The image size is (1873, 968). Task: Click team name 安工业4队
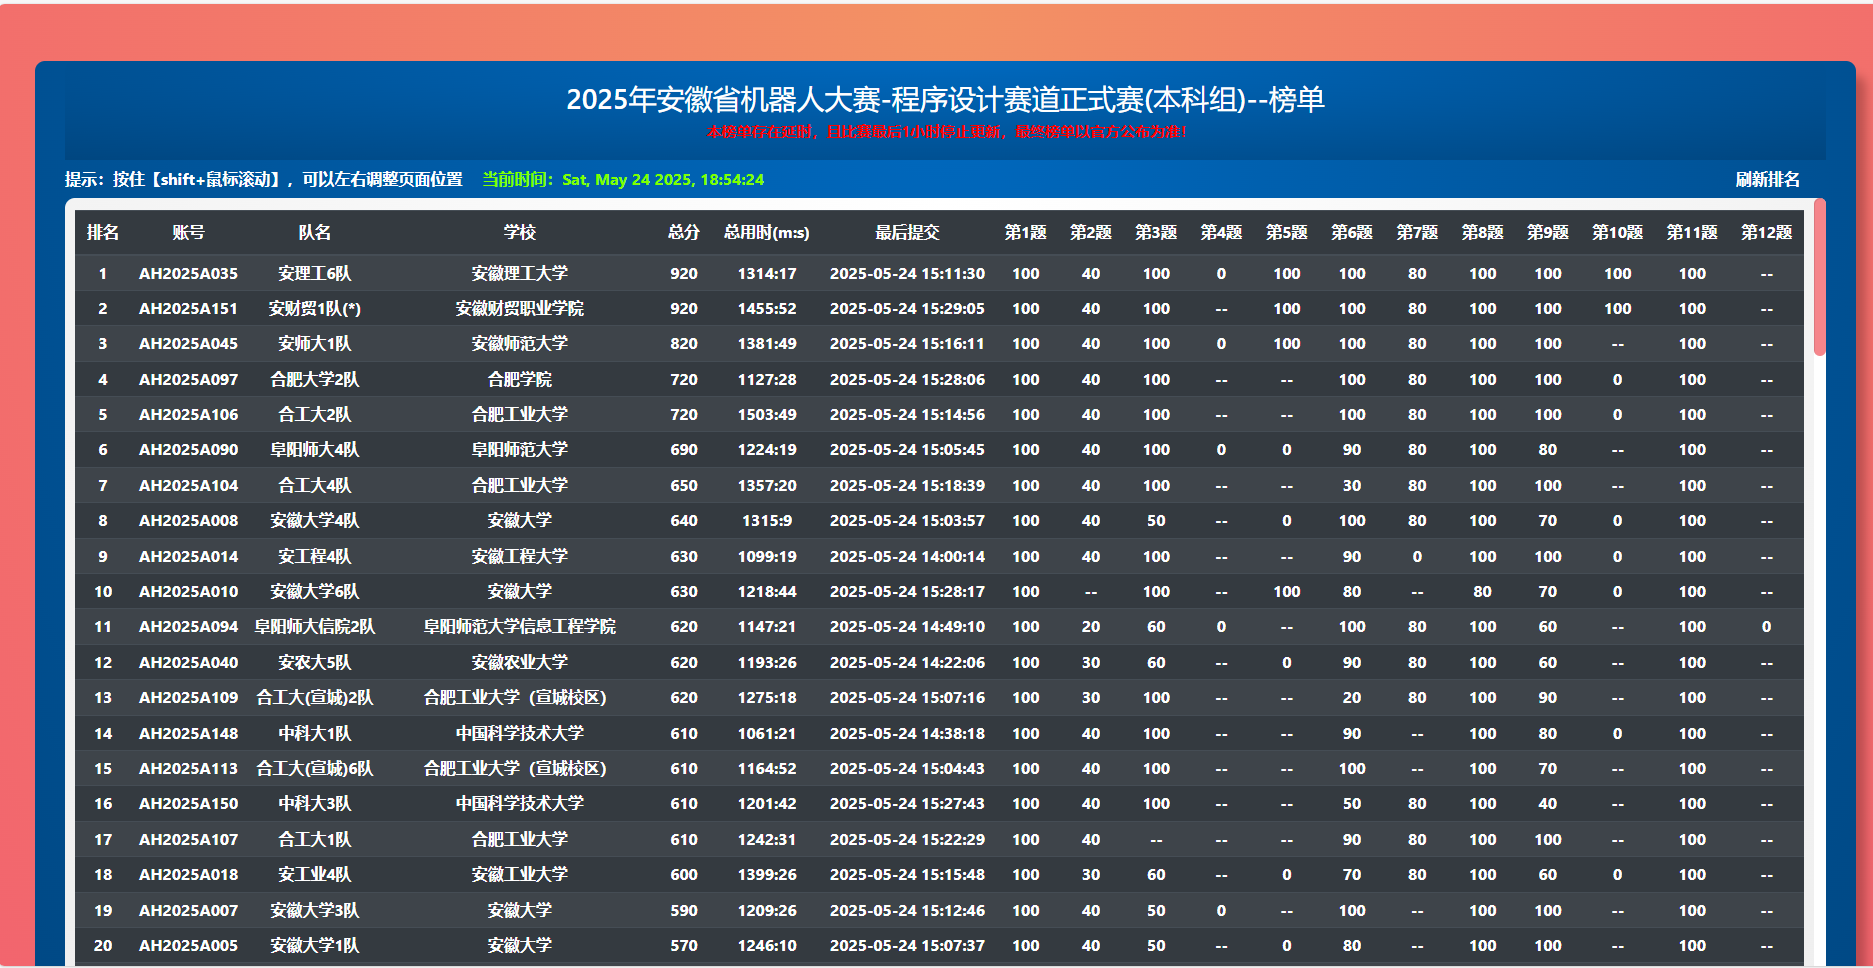[314, 874]
